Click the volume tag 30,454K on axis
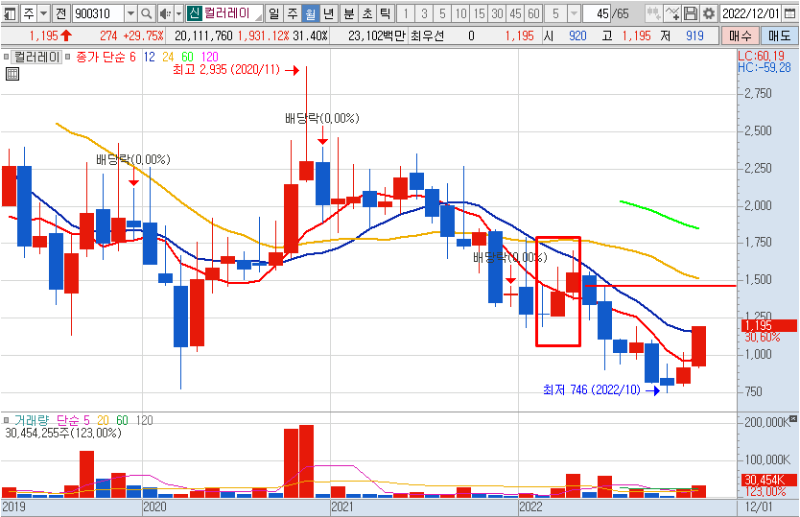This screenshot has height=517, width=800. 769,480
